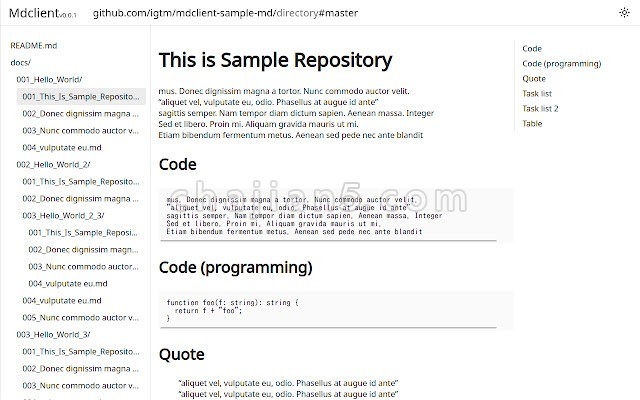The width and height of the screenshot is (640, 400).
Task: Navigate to Task list in the outline
Action: 537,93
